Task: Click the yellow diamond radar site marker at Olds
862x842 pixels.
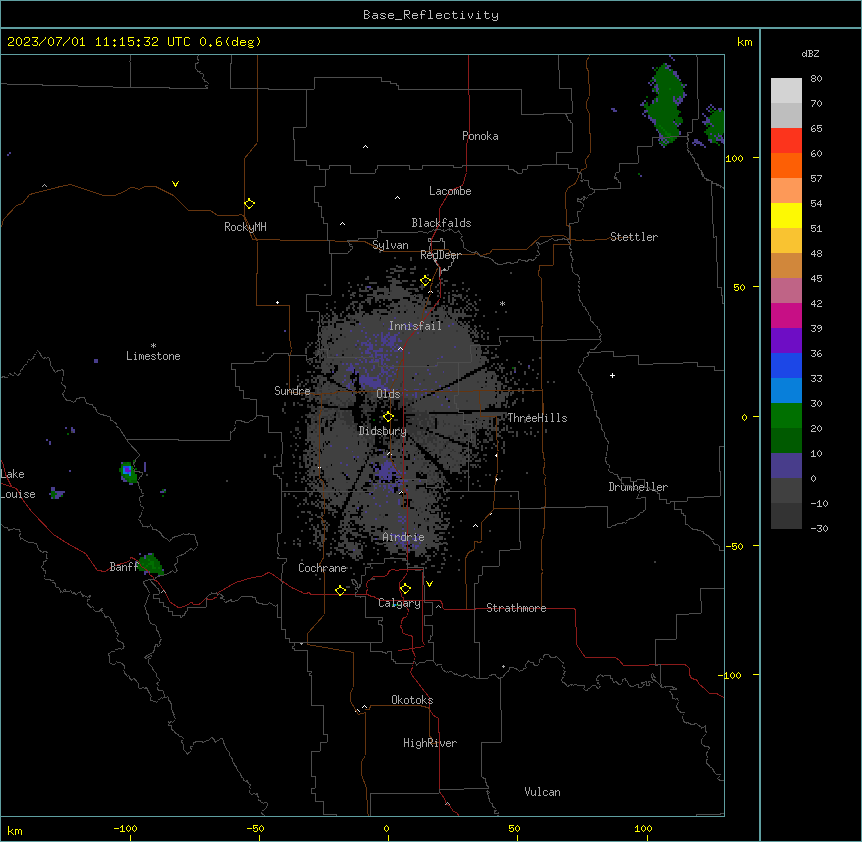Action: 388,417
